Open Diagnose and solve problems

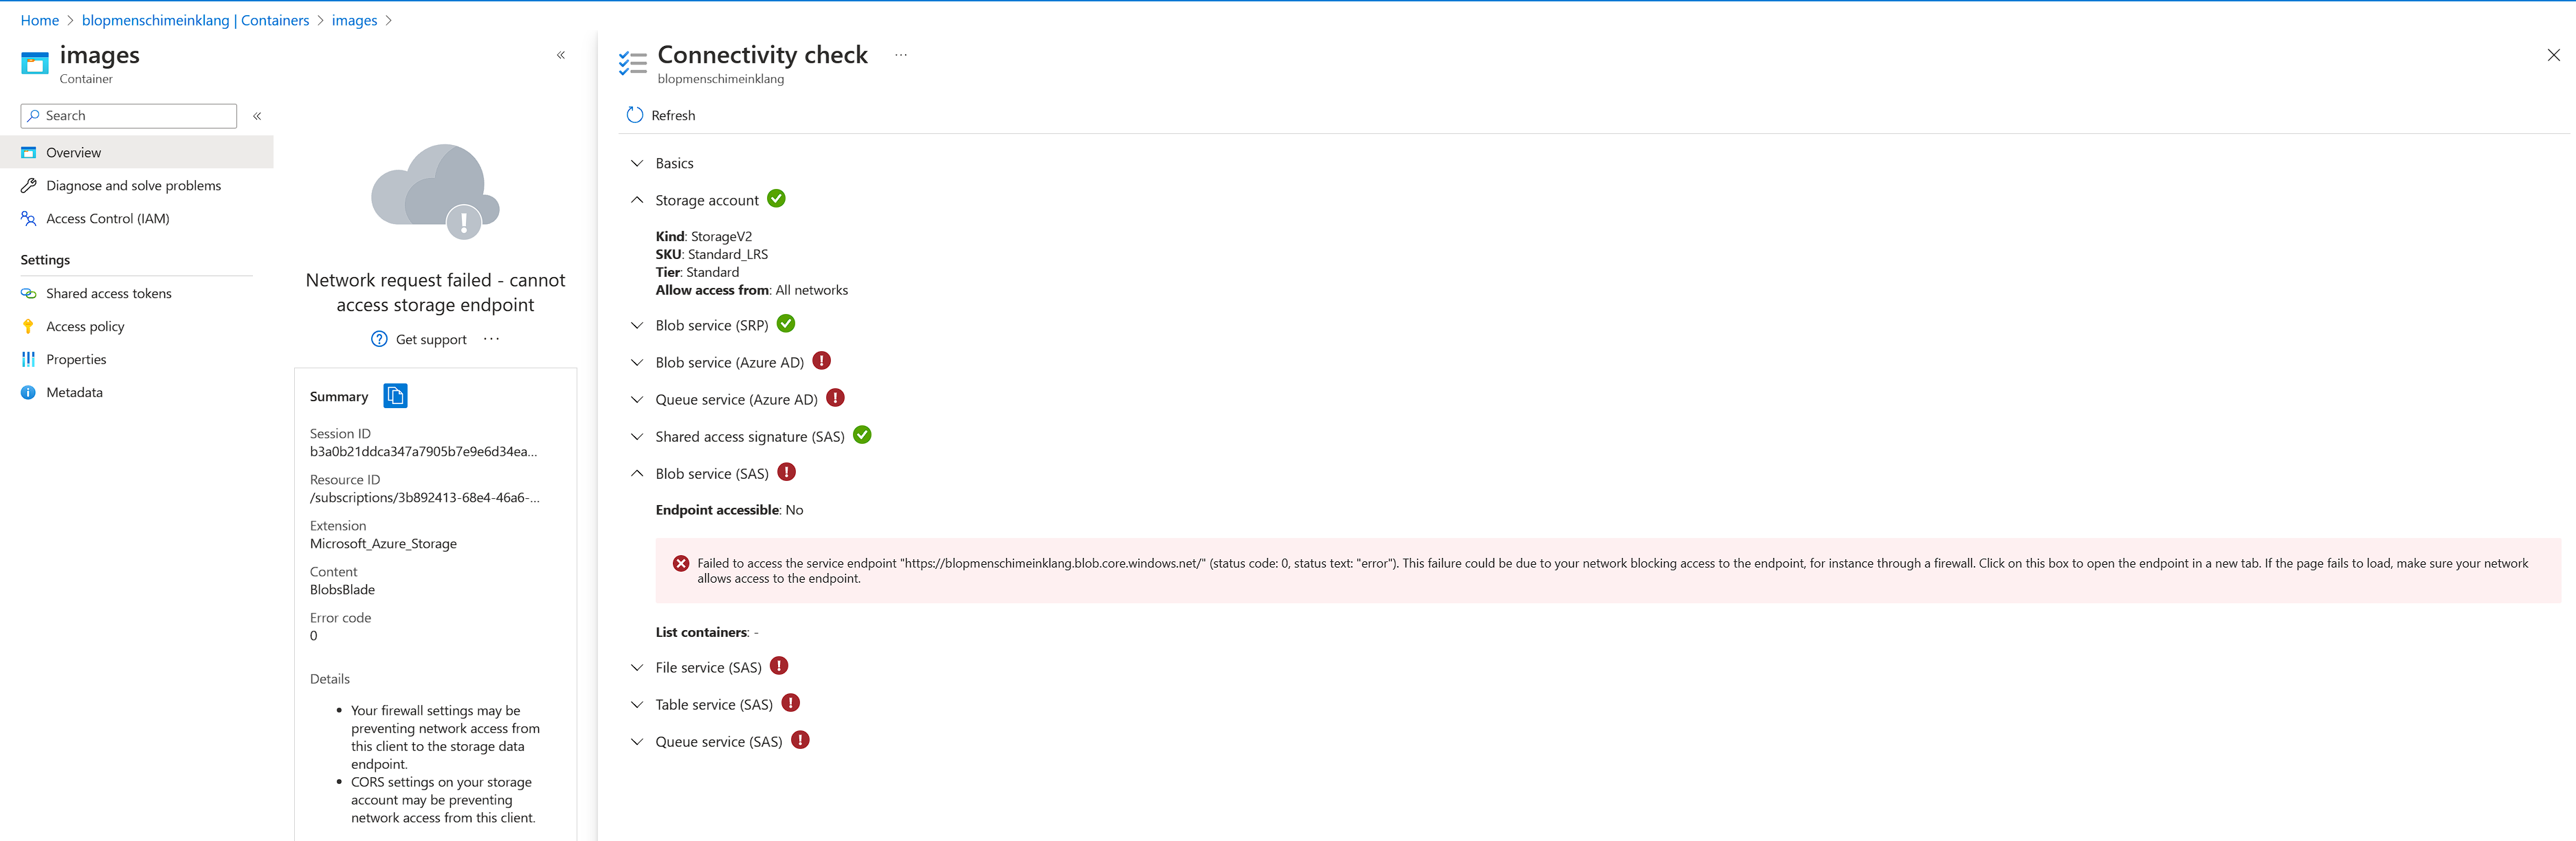133,185
